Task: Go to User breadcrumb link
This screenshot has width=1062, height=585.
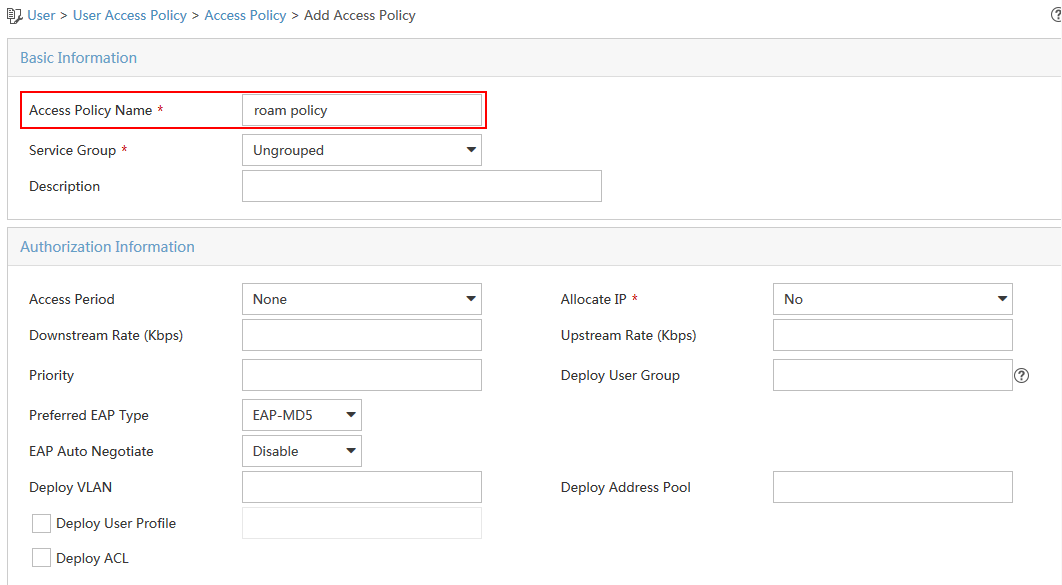Action: click(x=41, y=16)
